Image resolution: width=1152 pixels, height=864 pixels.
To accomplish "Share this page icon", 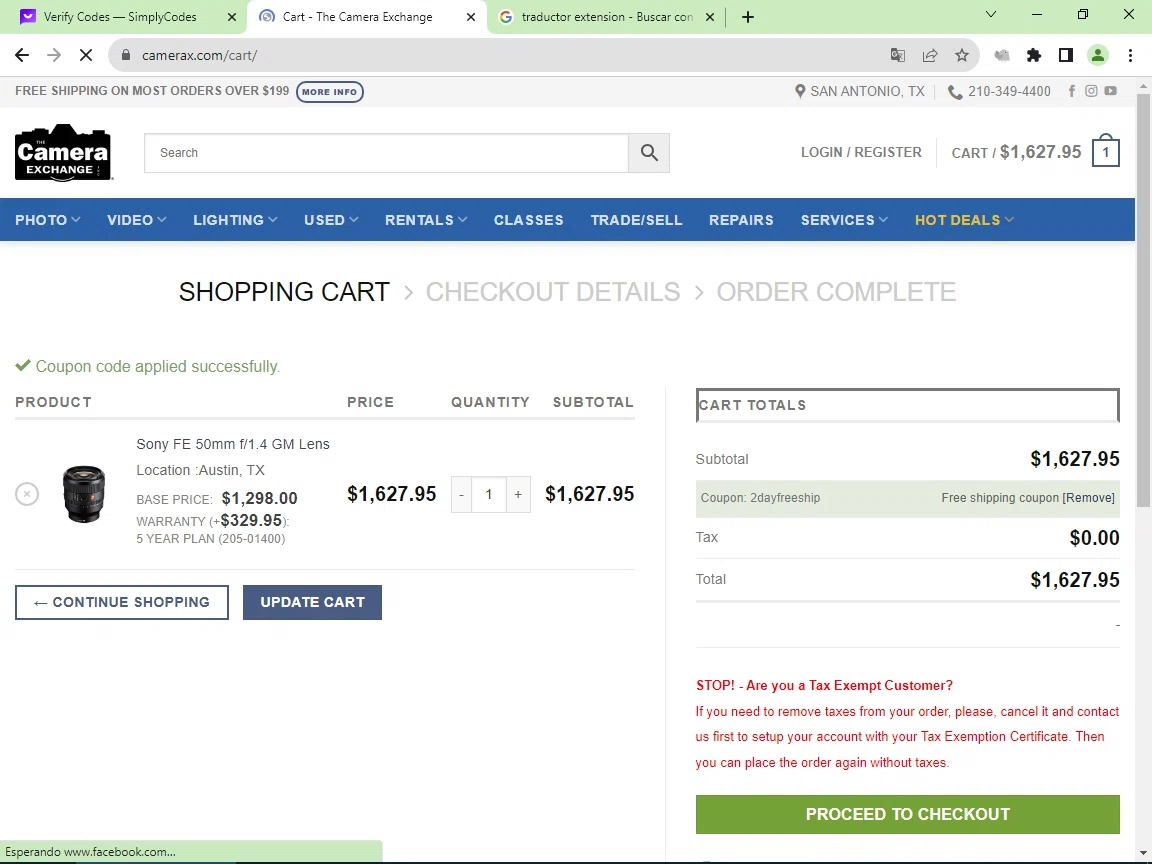I will 929,55.
